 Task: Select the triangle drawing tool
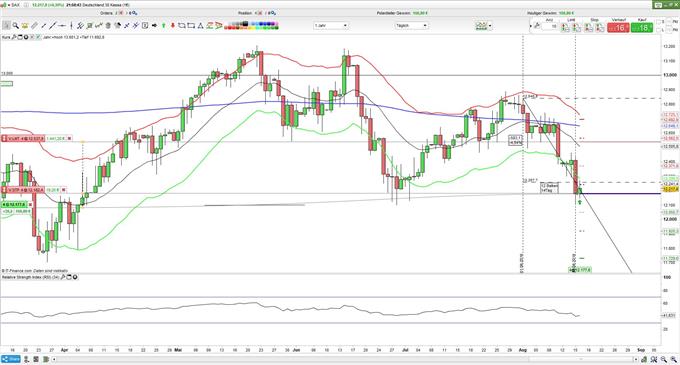(200, 26)
